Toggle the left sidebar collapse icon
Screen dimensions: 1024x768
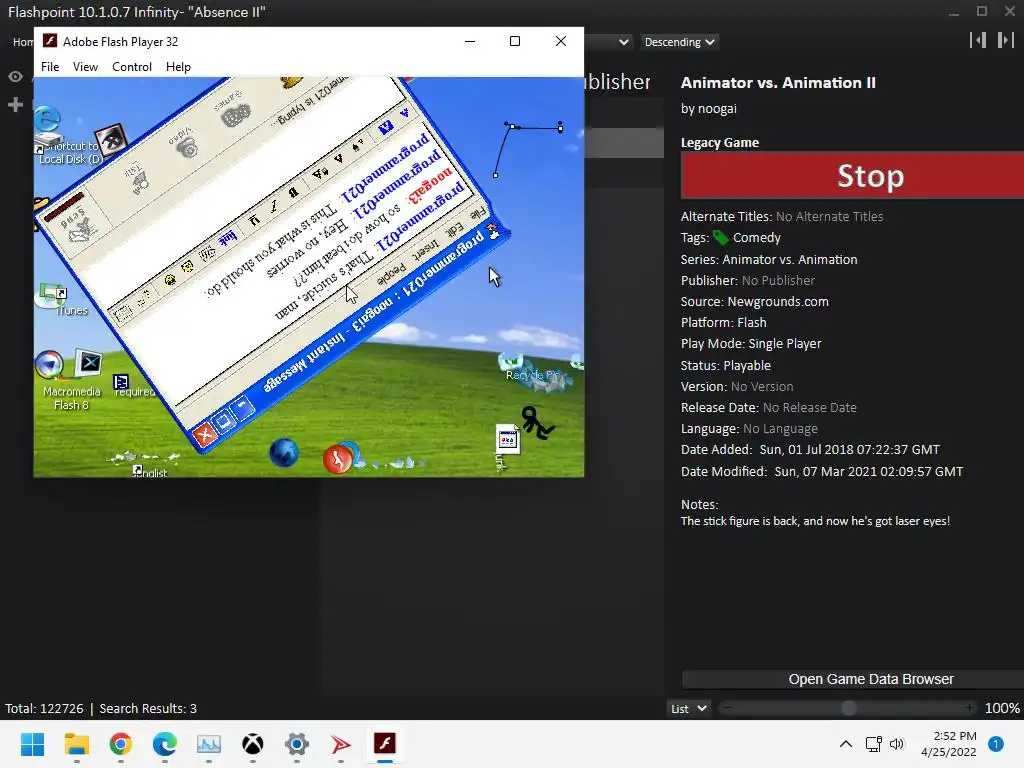(978, 40)
